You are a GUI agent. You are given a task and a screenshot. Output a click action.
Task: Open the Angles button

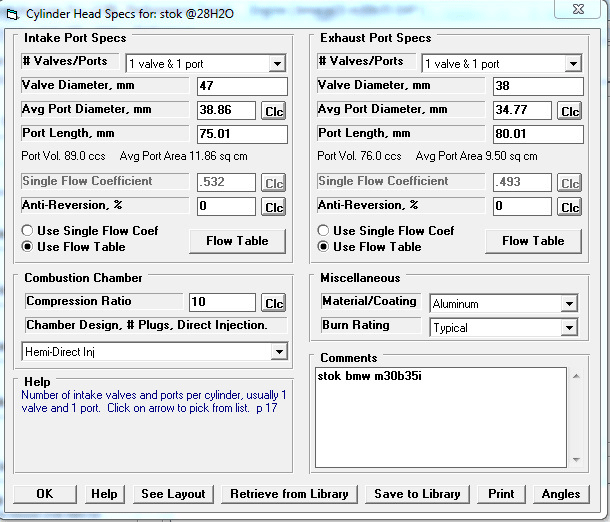click(561, 494)
